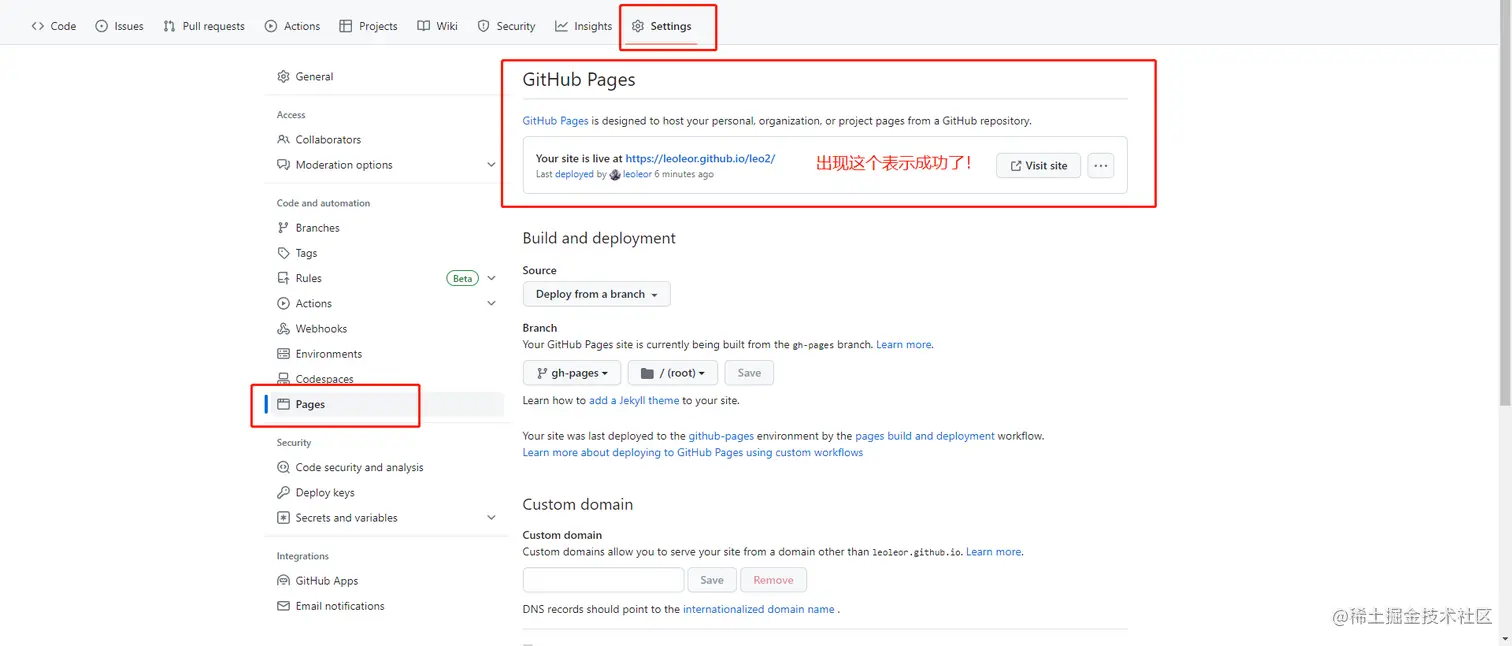Click the play icon beside sidebar Actions

point(283,303)
